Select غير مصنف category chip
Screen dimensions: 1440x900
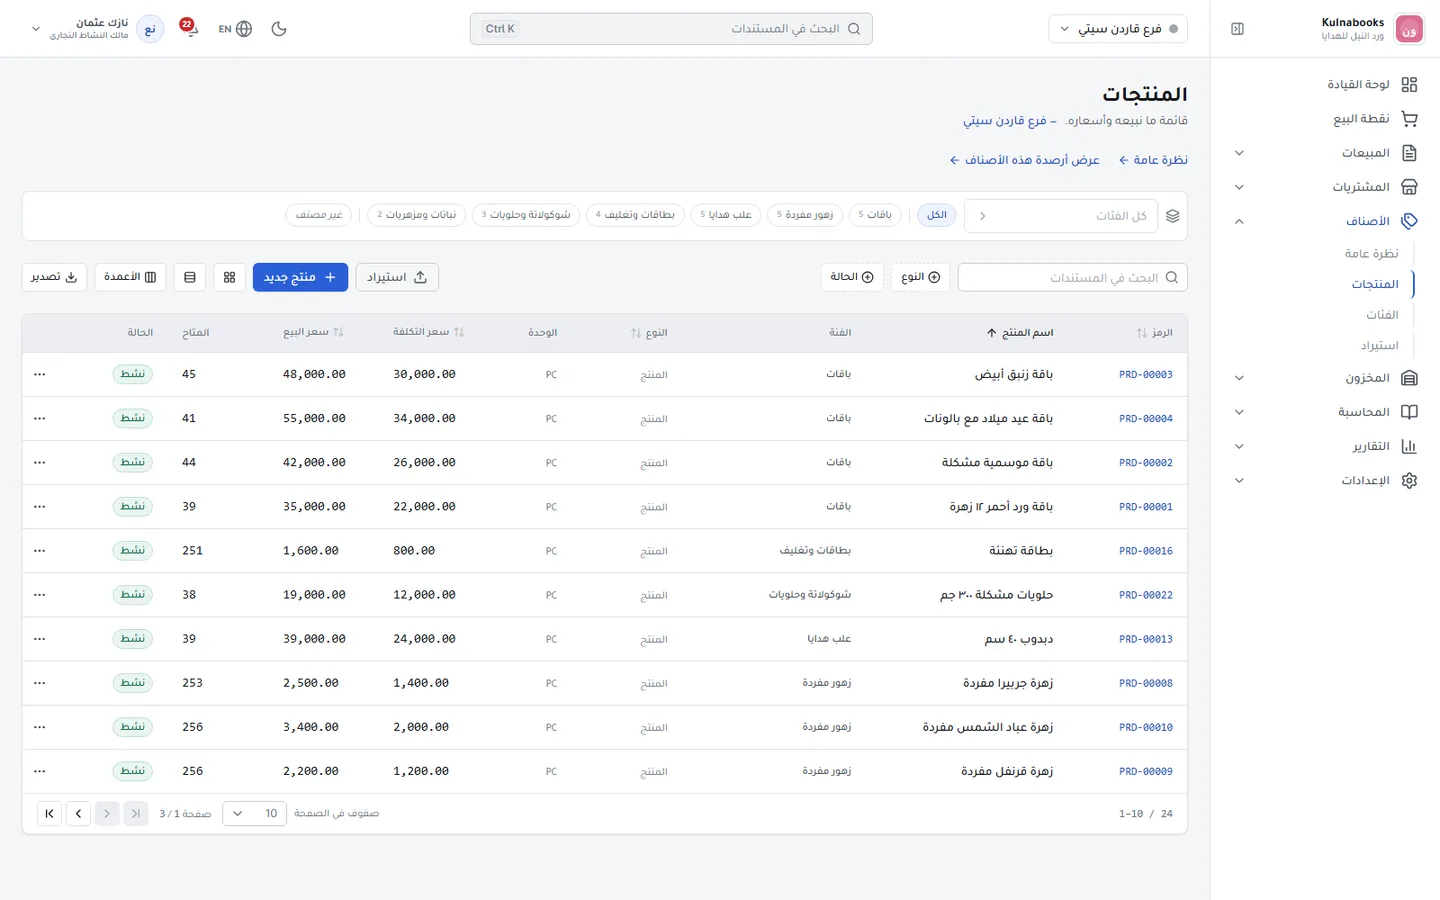320,215
